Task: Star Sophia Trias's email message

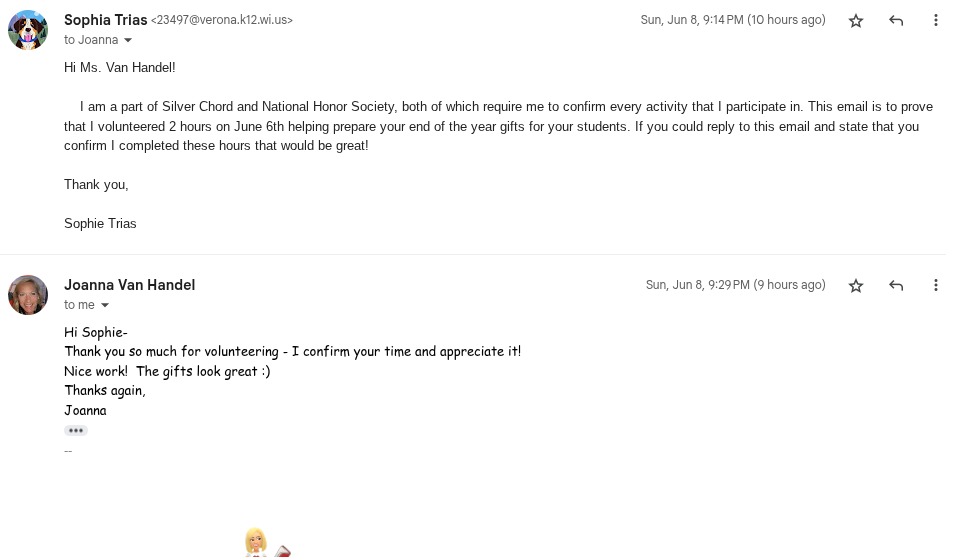Action: [856, 20]
